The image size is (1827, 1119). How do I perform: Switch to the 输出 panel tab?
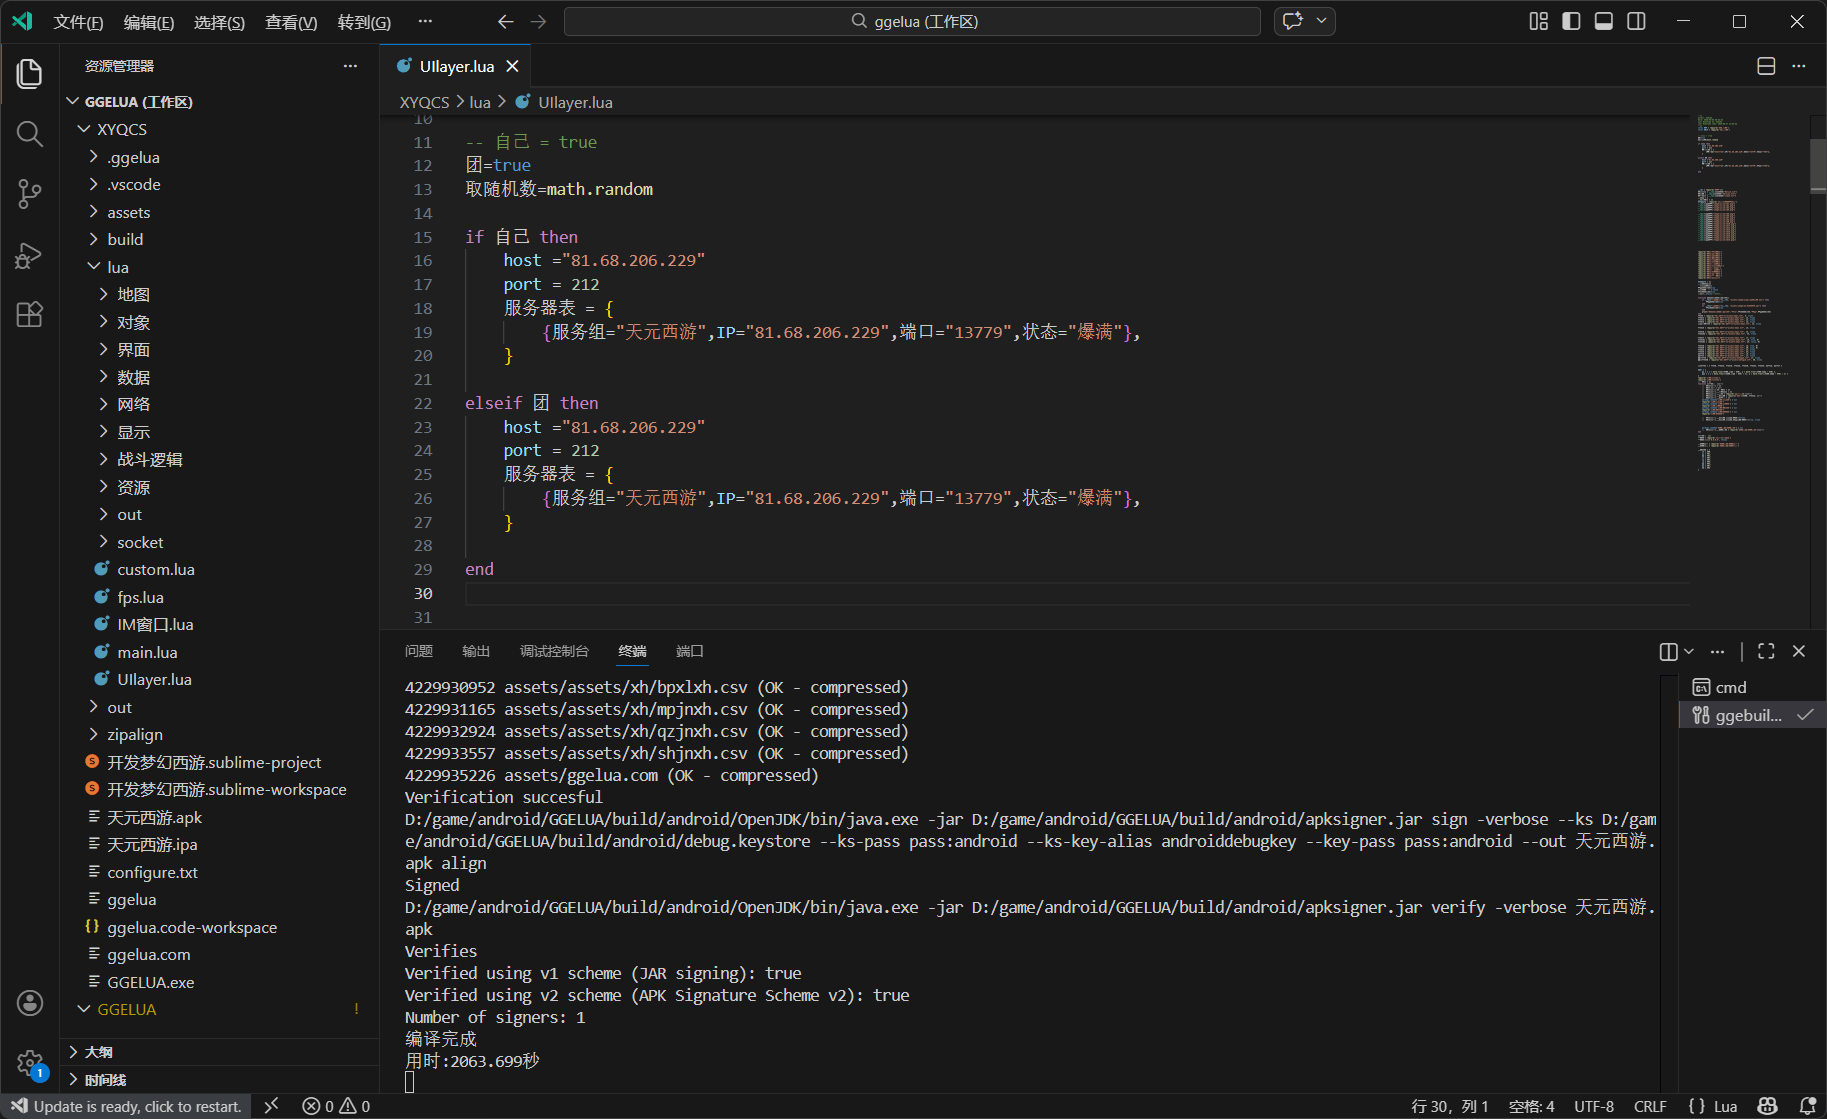(x=476, y=652)
